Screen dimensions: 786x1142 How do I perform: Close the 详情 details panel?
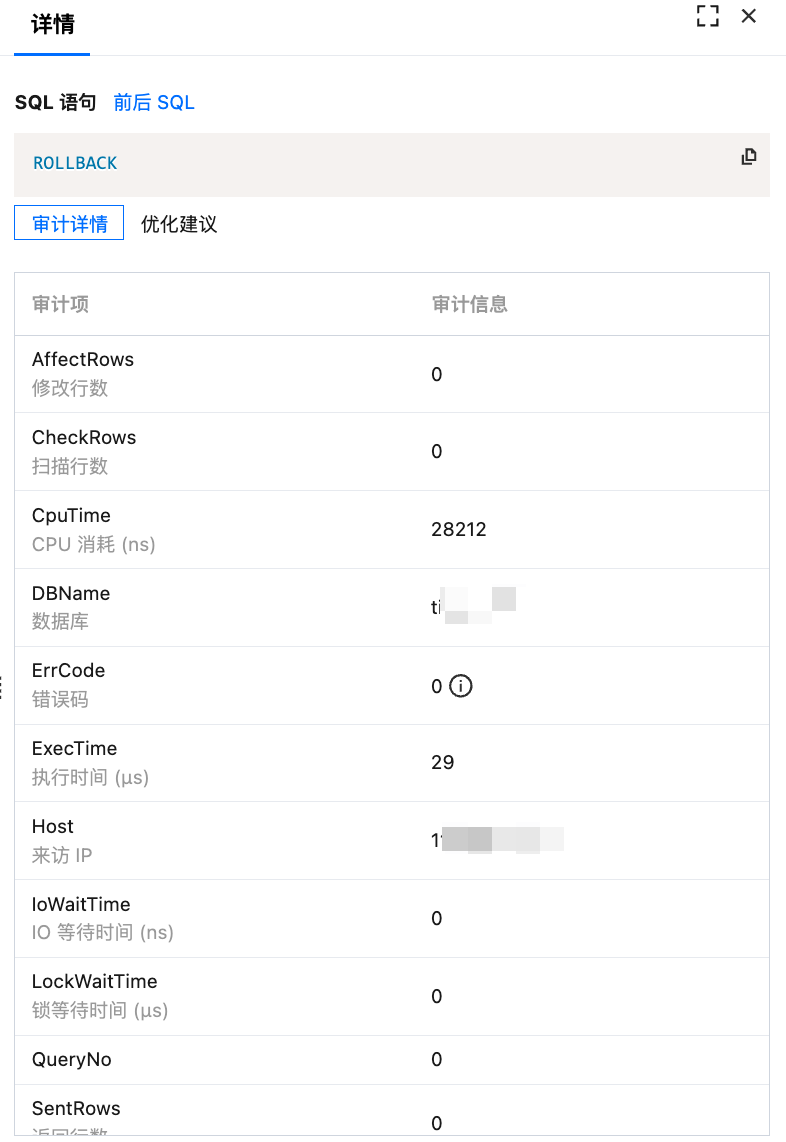click(x=748, y=16)
